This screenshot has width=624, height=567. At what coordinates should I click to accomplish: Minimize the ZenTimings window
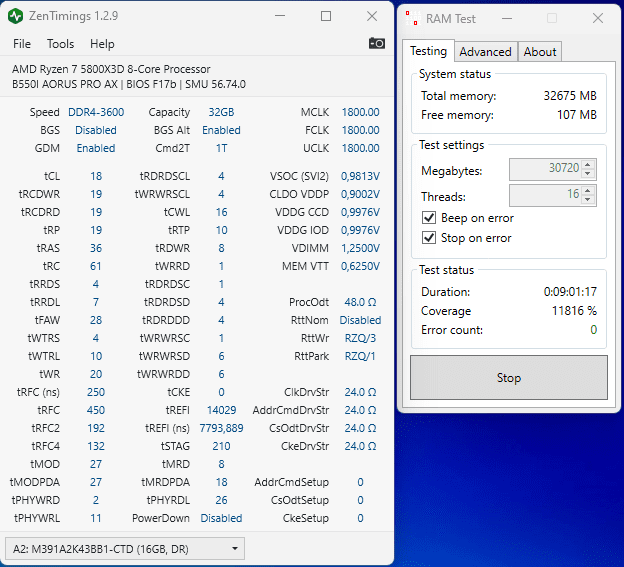(280, 16)
